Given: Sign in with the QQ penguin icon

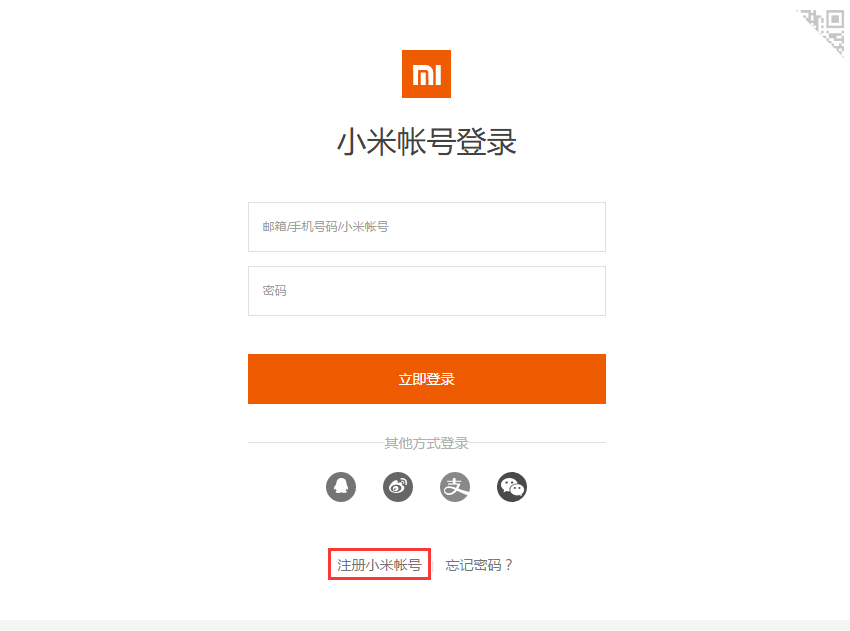Looking at the screenshot, I should tap(341, 487).
